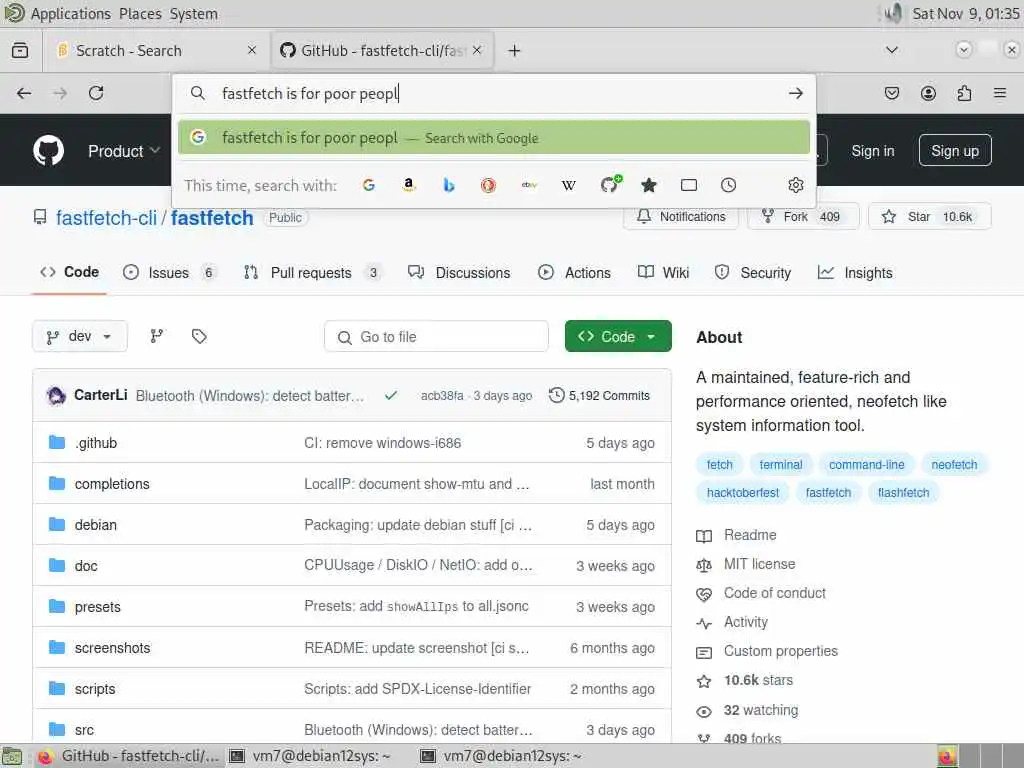The image size is (1024, 768).
Task: Fork the repository with the Fork button
Action: [803, 217]
